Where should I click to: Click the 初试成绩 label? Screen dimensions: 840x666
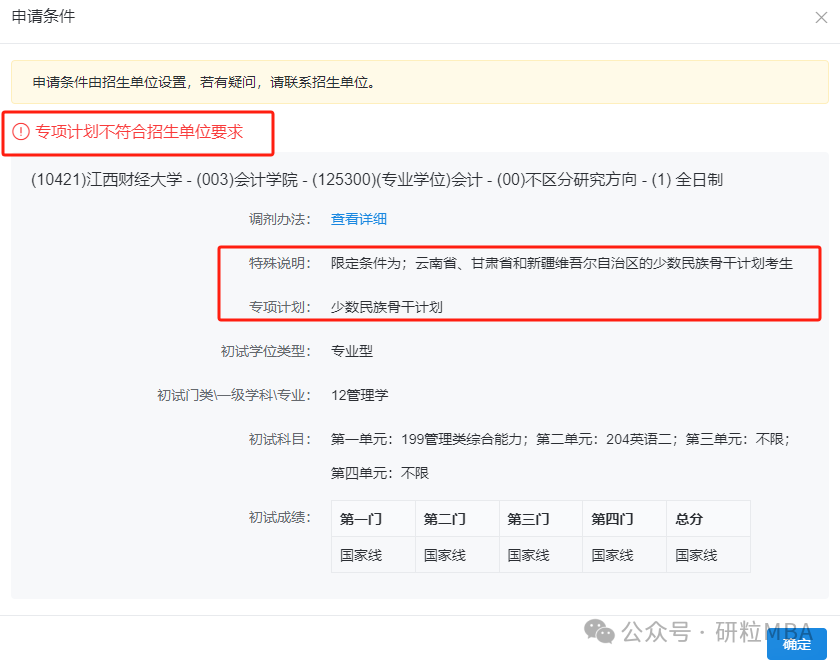point(279,517)
